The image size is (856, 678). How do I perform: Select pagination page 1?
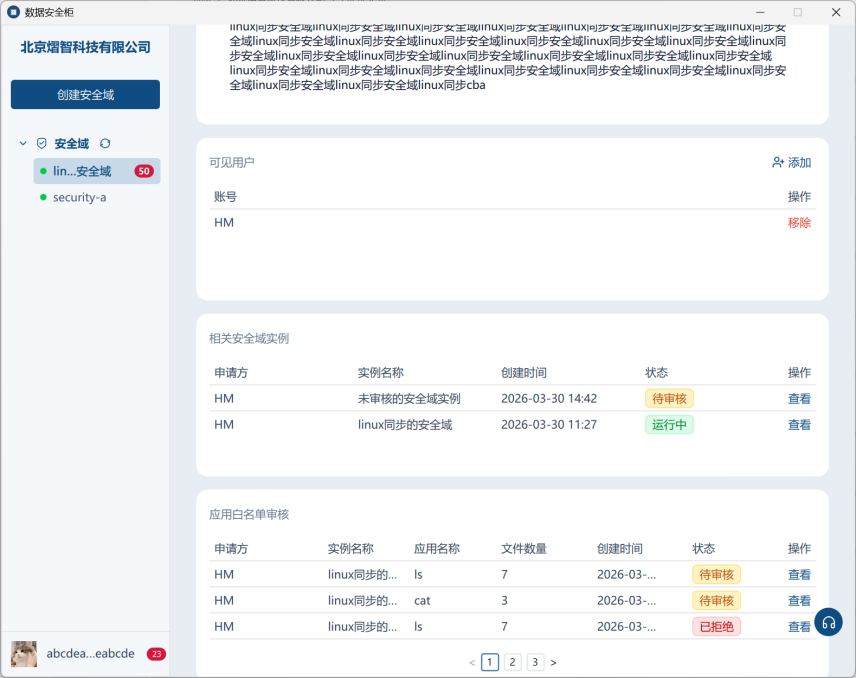pos(490,662)
